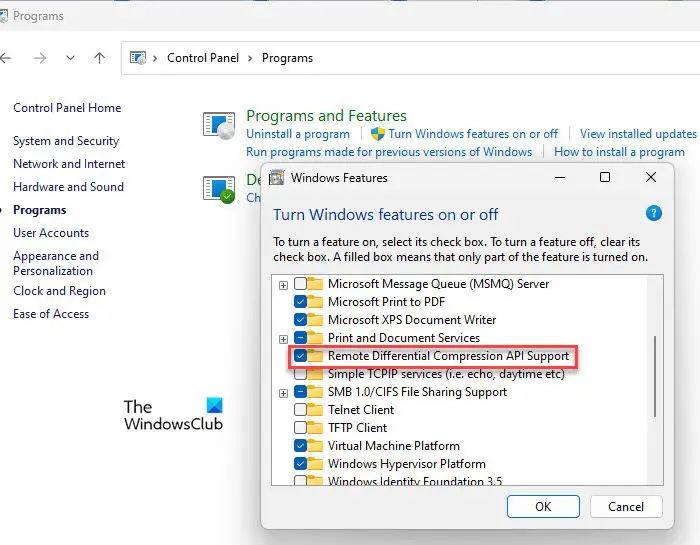The image size is (700, 545).
Task: Click the Up arrow navigation icon
Action: [99, 58]
